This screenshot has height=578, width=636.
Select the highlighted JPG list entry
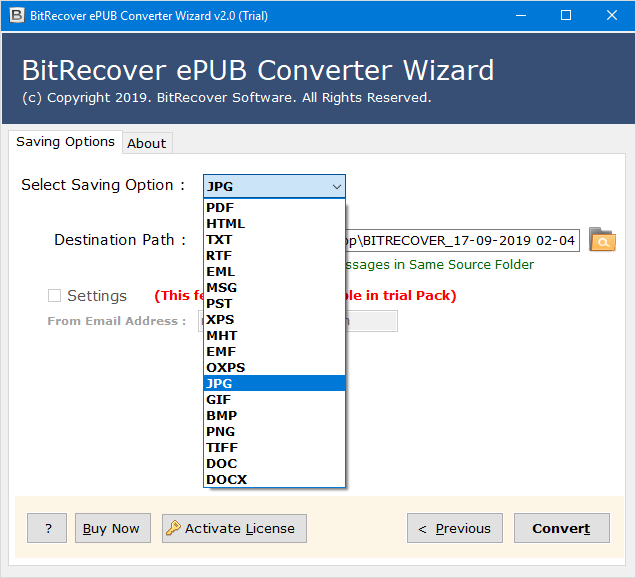[x=274, y=383]
